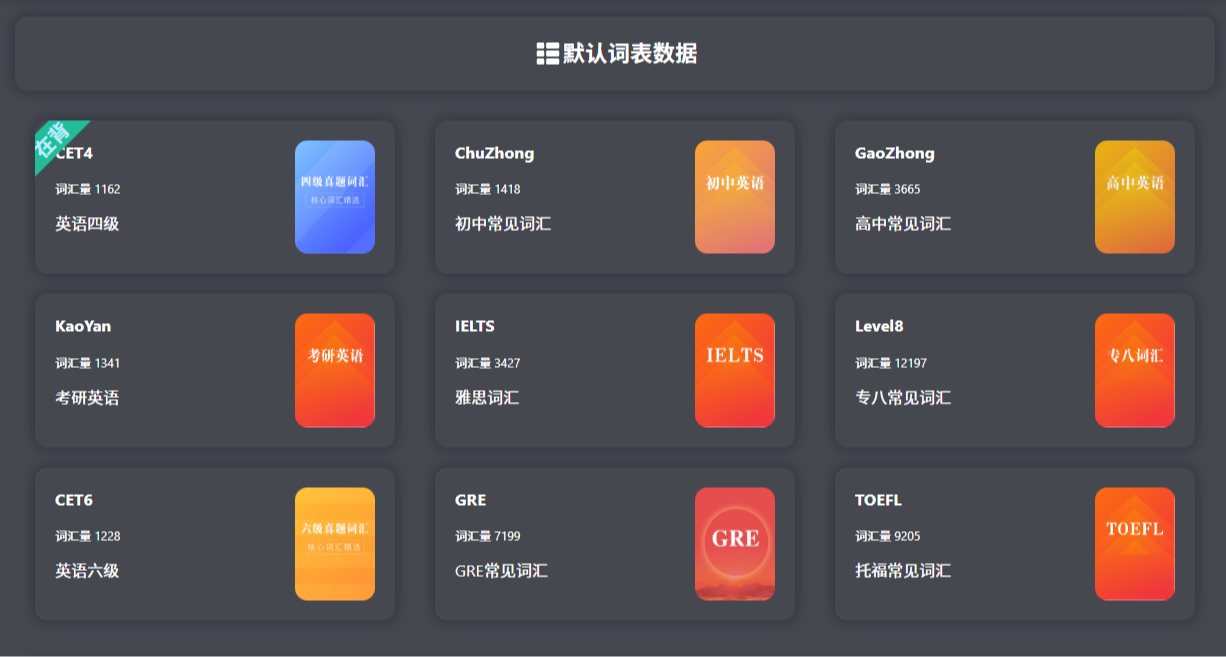
Task: Open the 高中英语 yellow book cover
Action: point(1134,197)
